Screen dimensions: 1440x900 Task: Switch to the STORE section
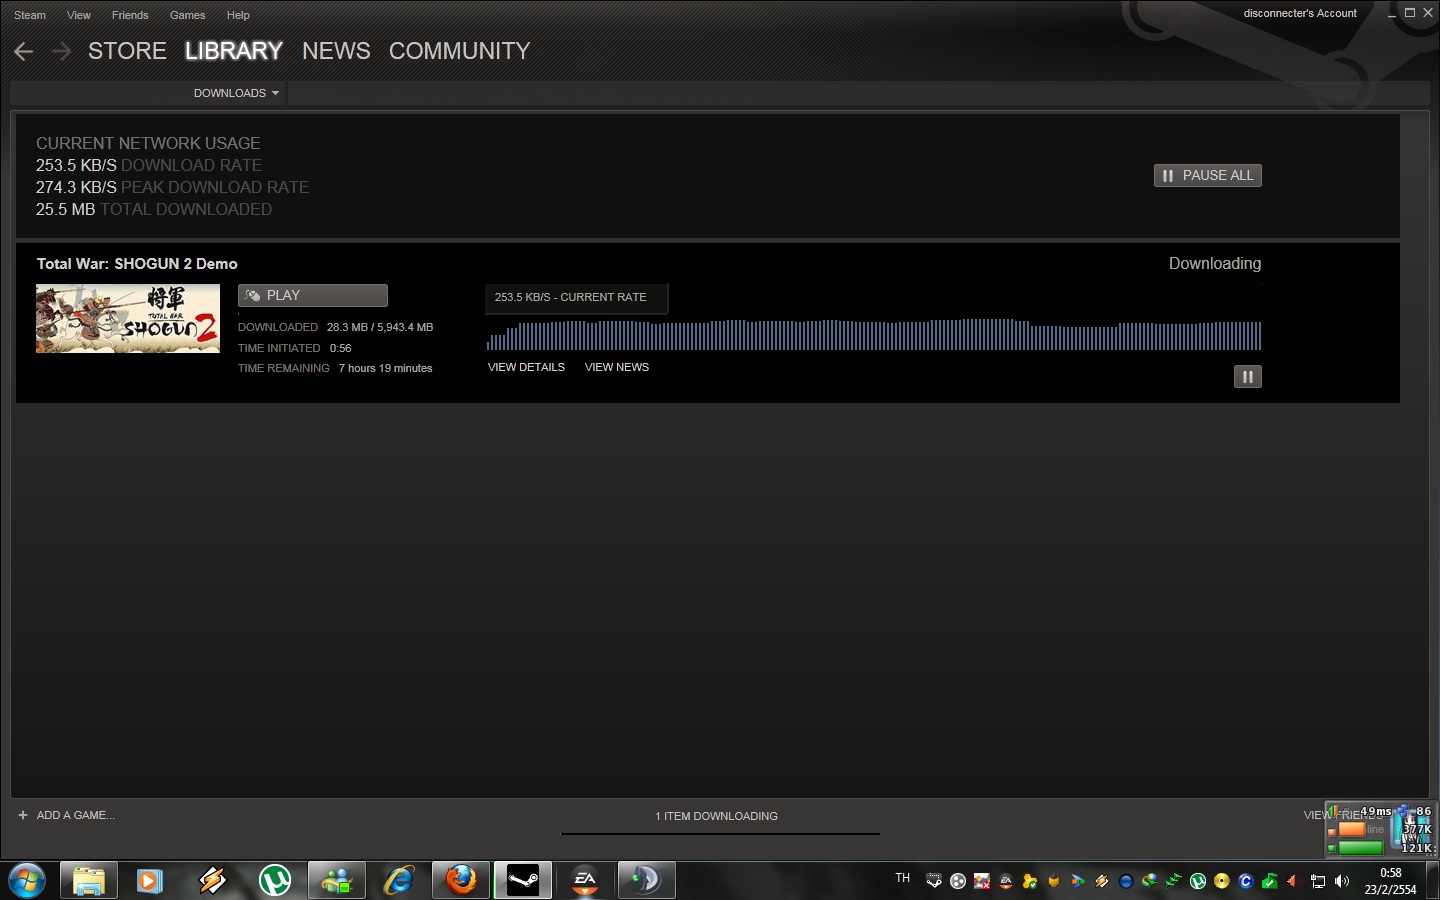tap(127, 51)
